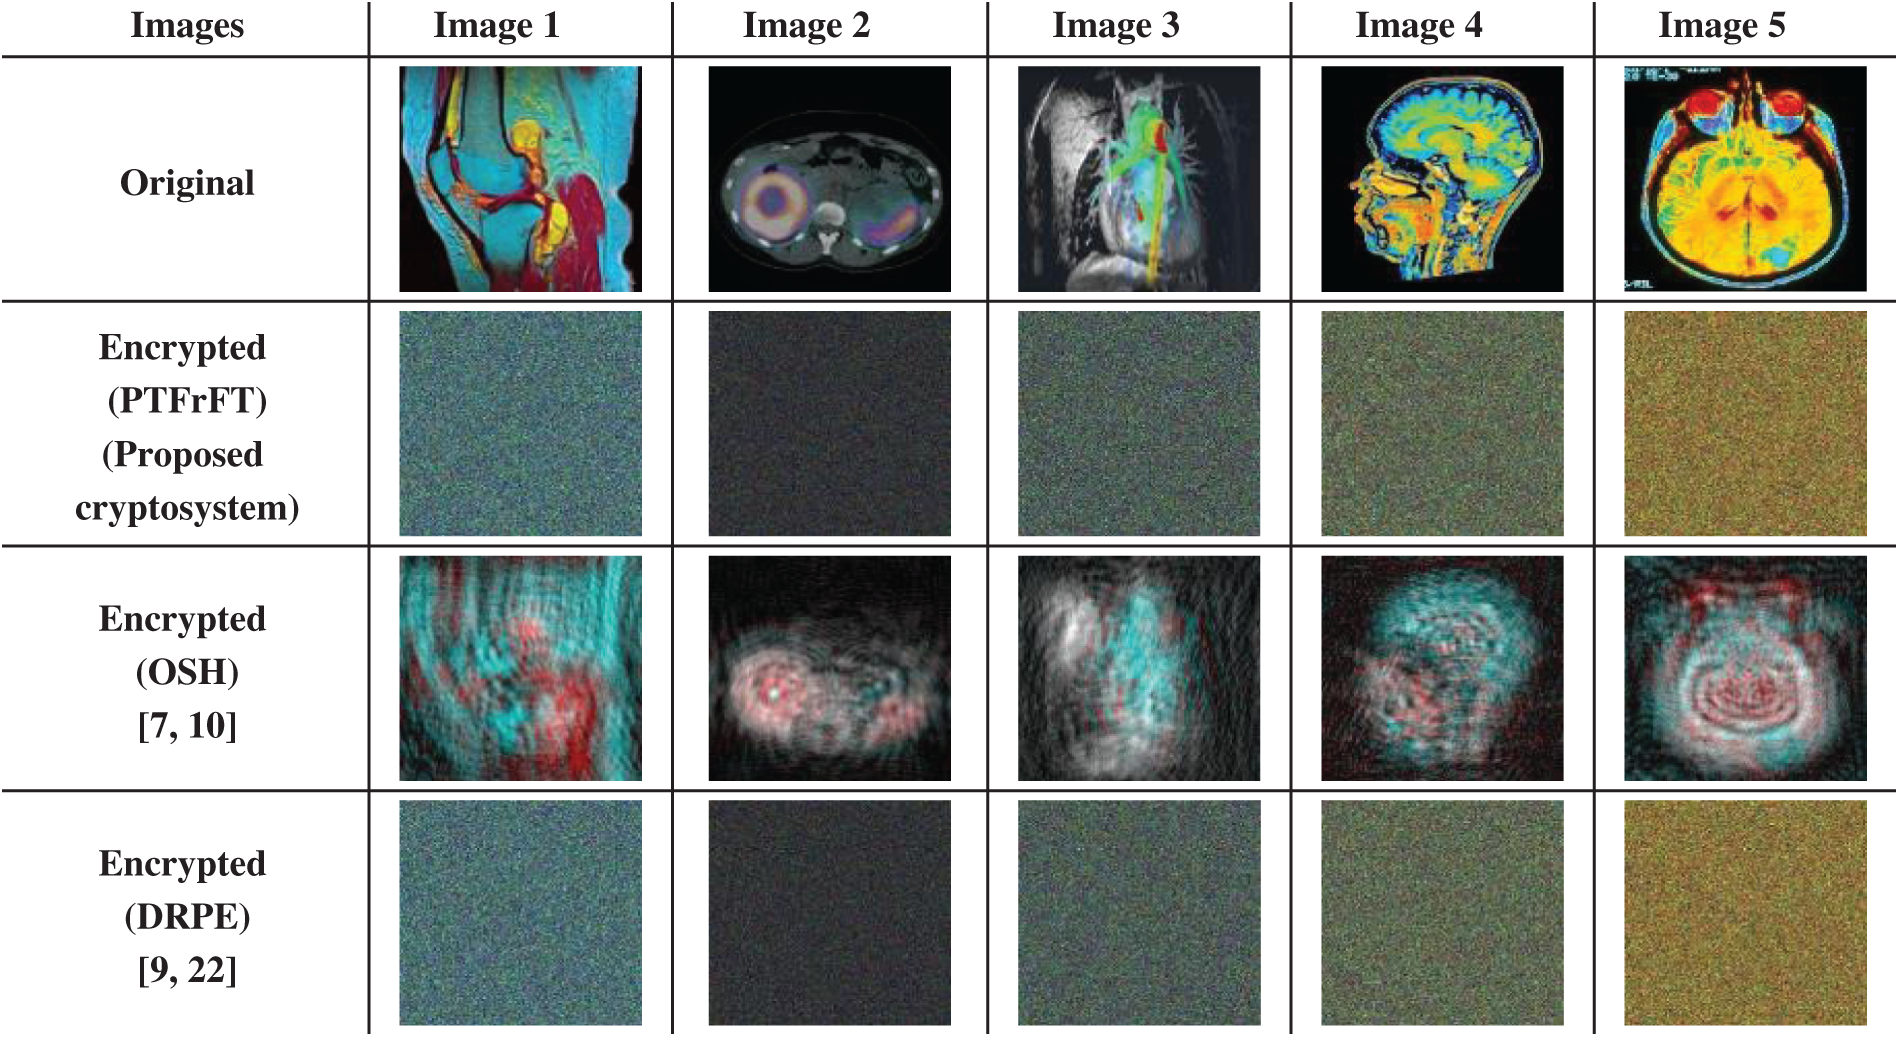Click DRPE encrypted thumbnail for Image 4
Image resolution: width=1899 pixels, height=1037 pixels.
pyautogui.click(x=1442, y=912)
